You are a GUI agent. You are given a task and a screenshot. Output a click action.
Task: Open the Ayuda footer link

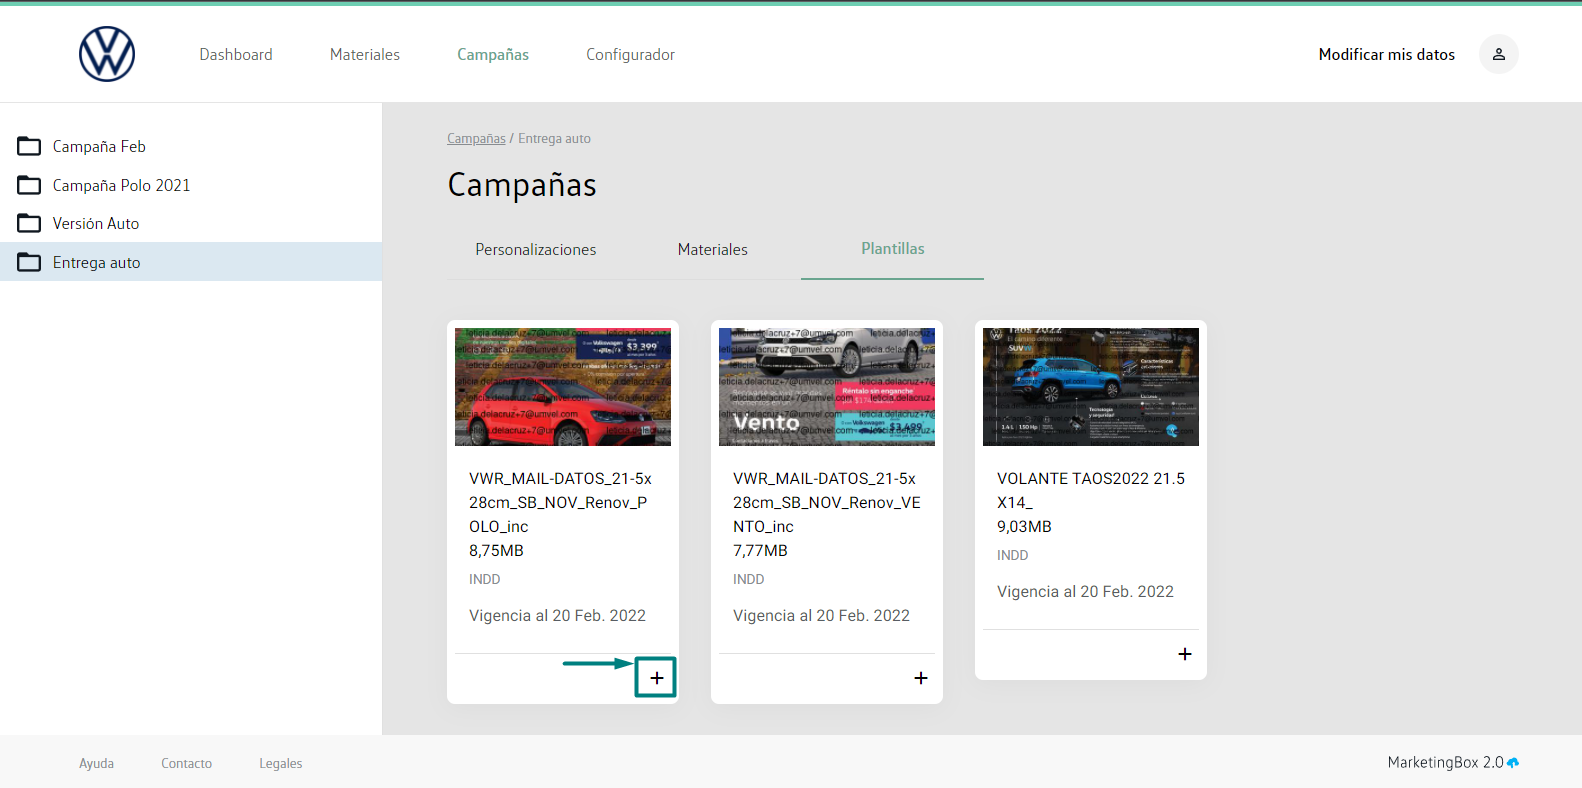[96, 763]
